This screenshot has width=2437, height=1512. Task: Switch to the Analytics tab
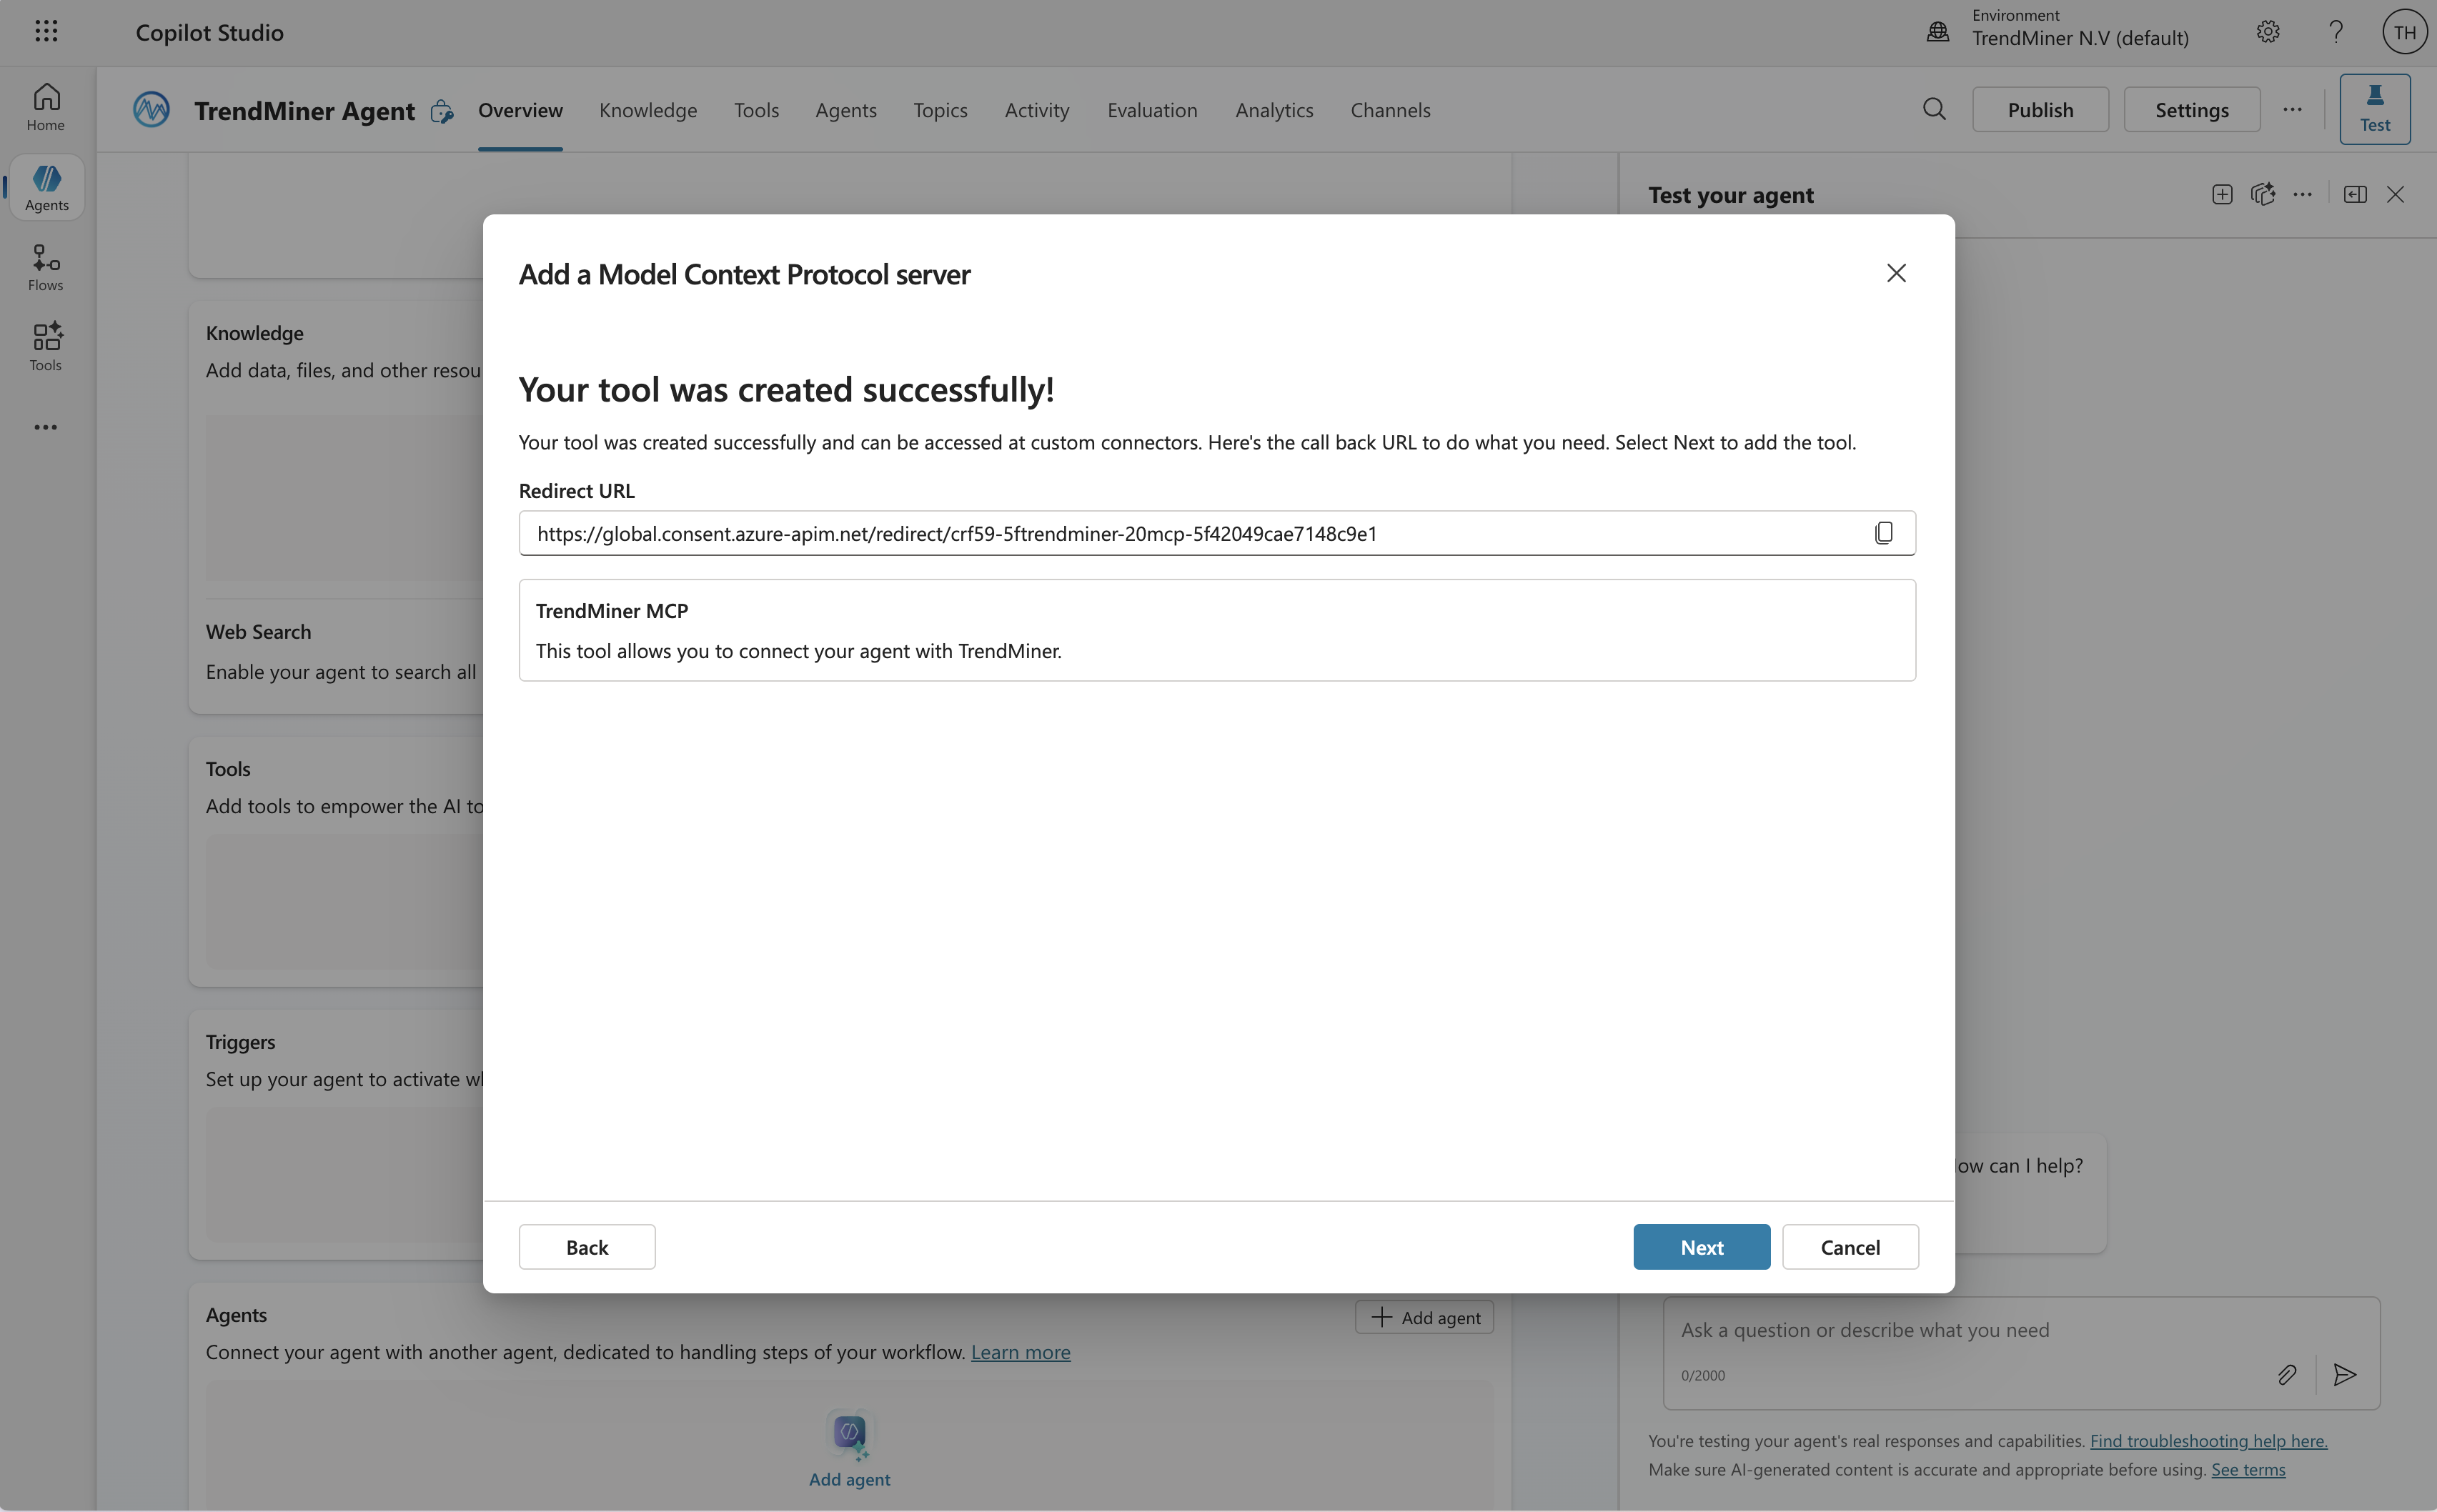coord(1274,110)
